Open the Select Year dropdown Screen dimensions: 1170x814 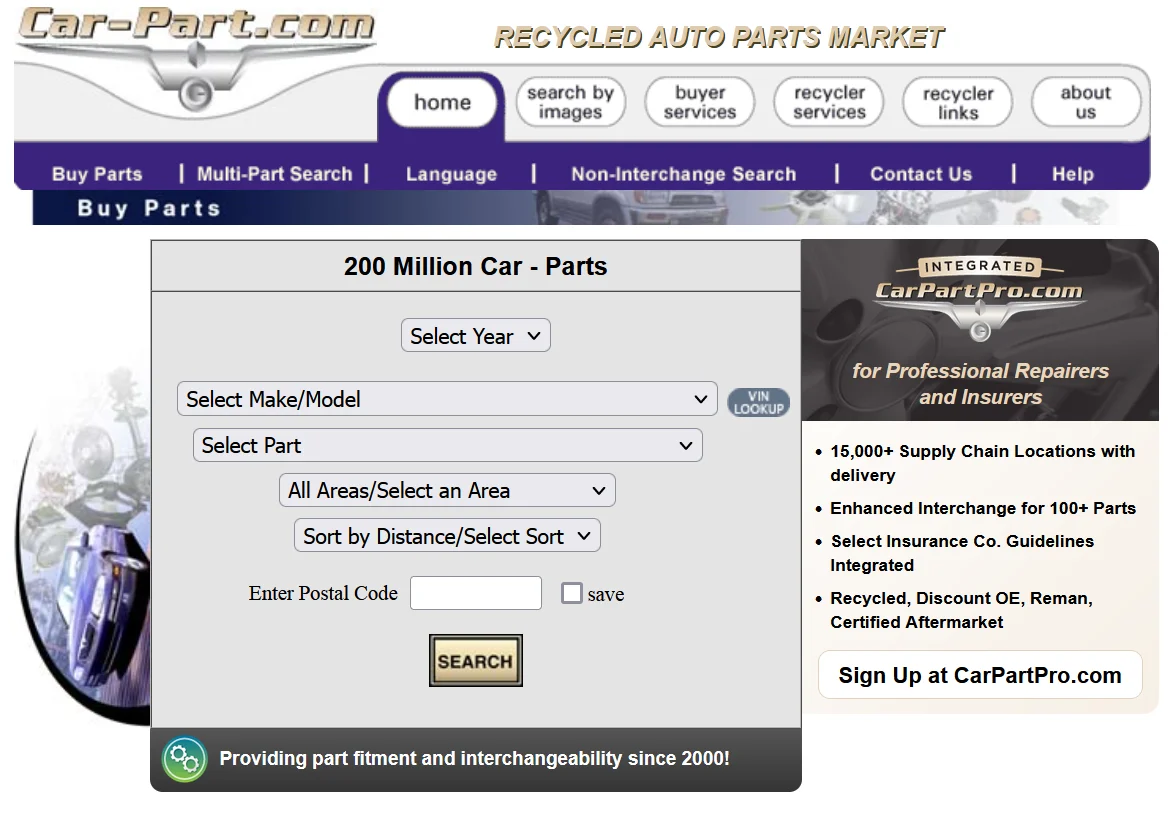click(x=475, y=336)
